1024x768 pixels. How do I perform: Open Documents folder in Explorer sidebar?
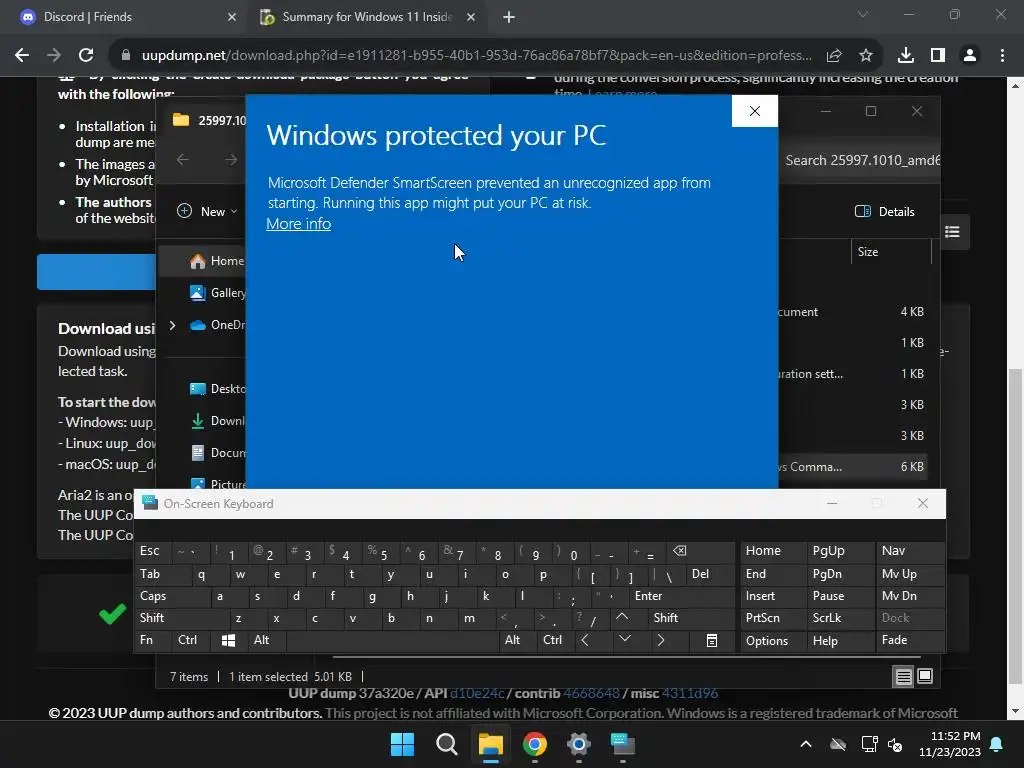[x=218, y=453]
